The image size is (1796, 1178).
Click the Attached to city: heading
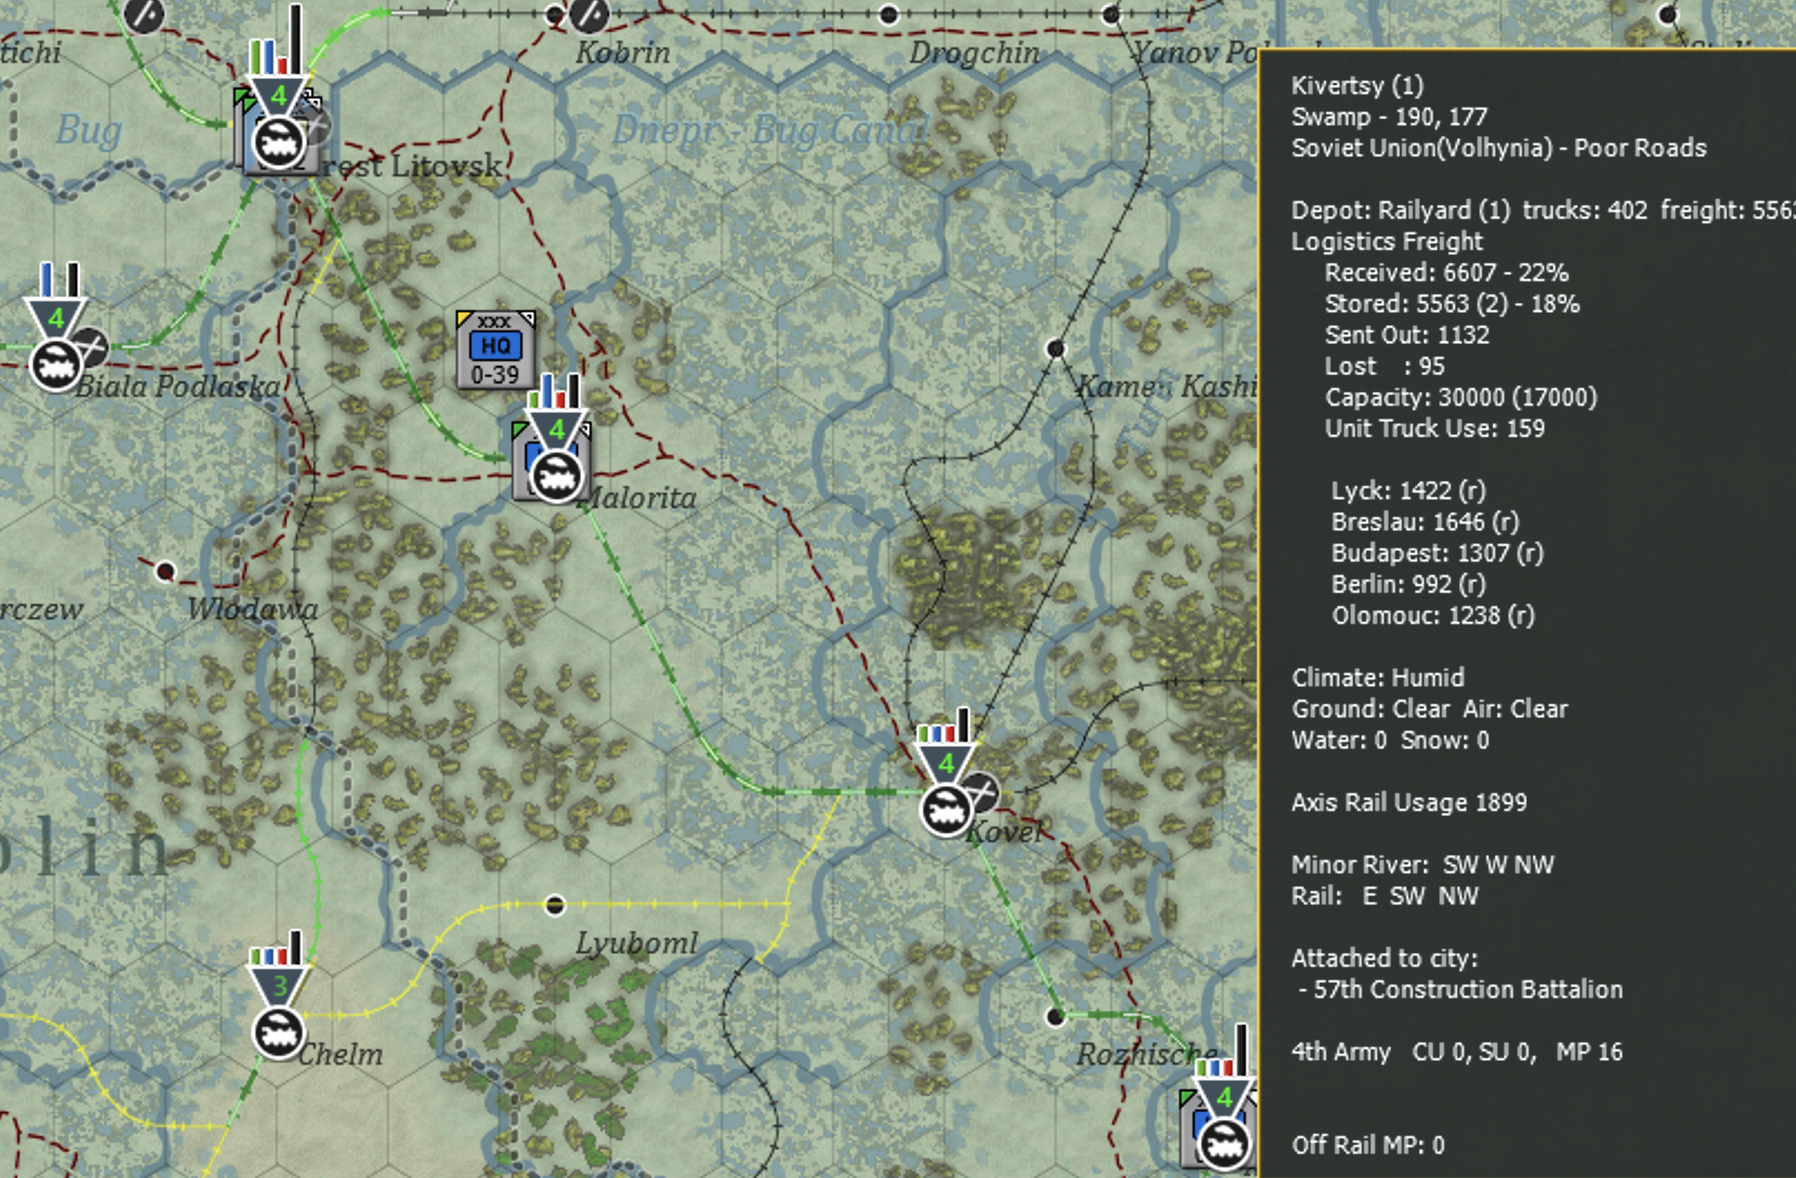1384,958
